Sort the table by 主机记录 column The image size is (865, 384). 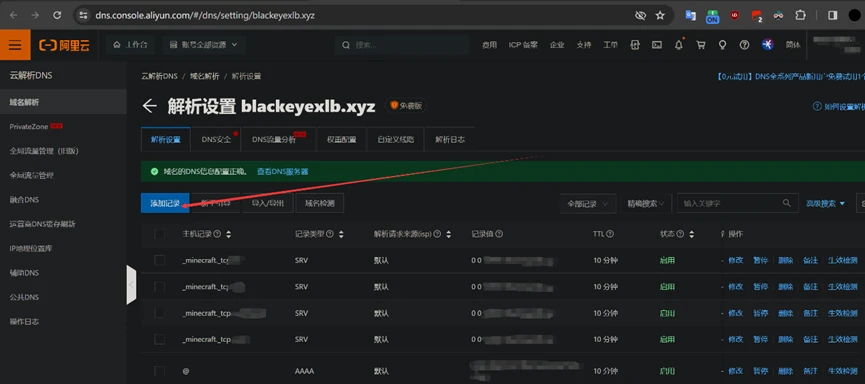point(228,234)
